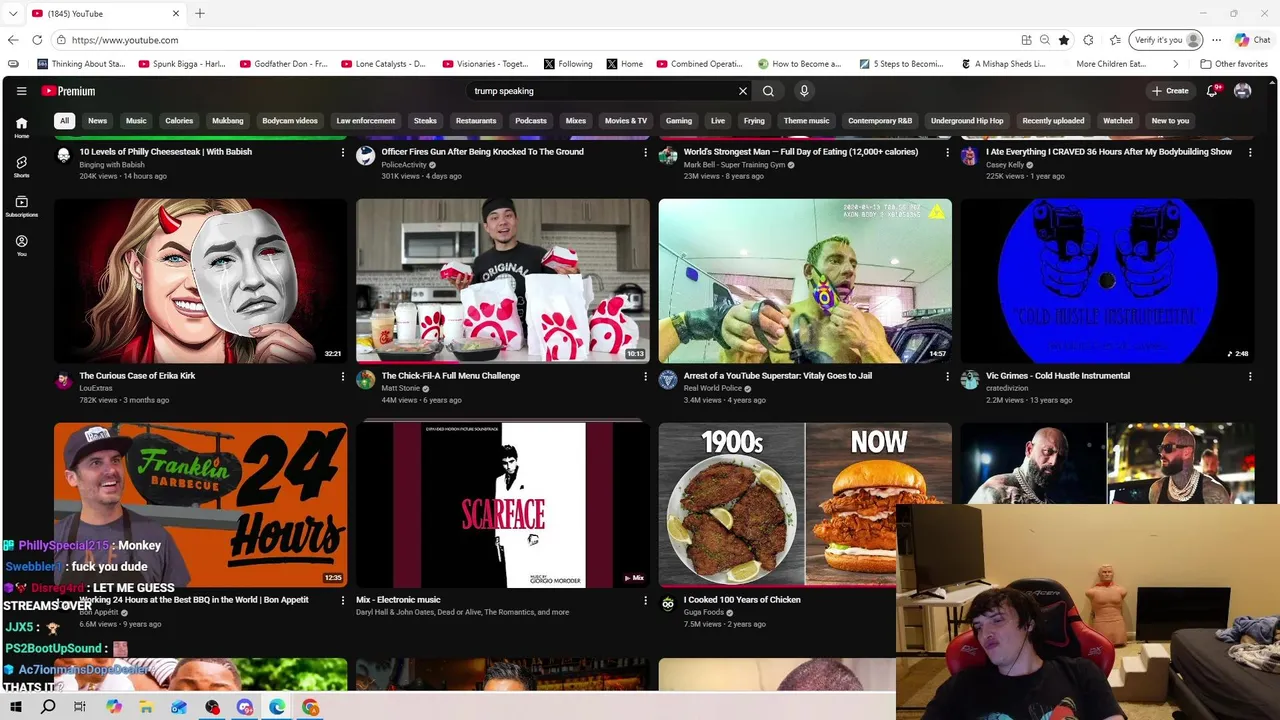Open Shorts from the sidebar

(x=21, y=166)
